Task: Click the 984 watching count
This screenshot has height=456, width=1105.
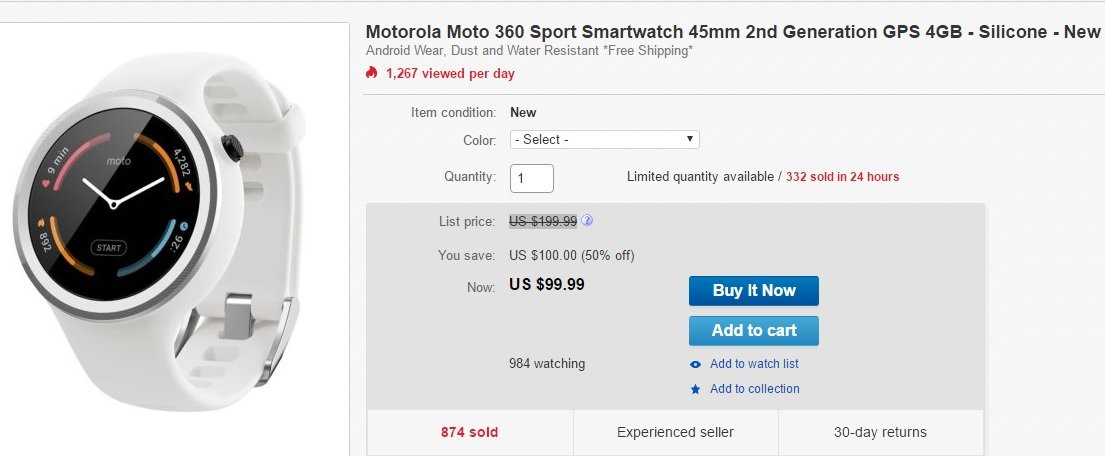Action: point(547,364)
